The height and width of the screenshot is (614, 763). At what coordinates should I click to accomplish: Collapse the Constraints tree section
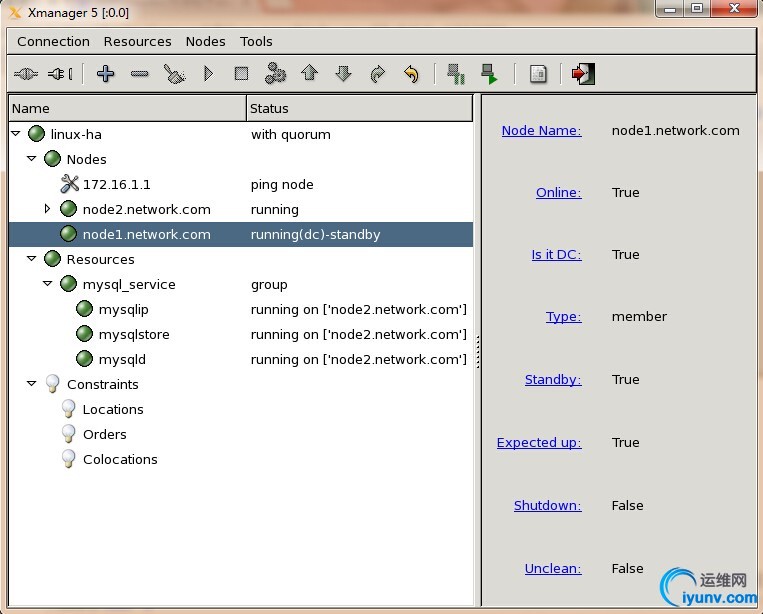(x=32, y=384)
